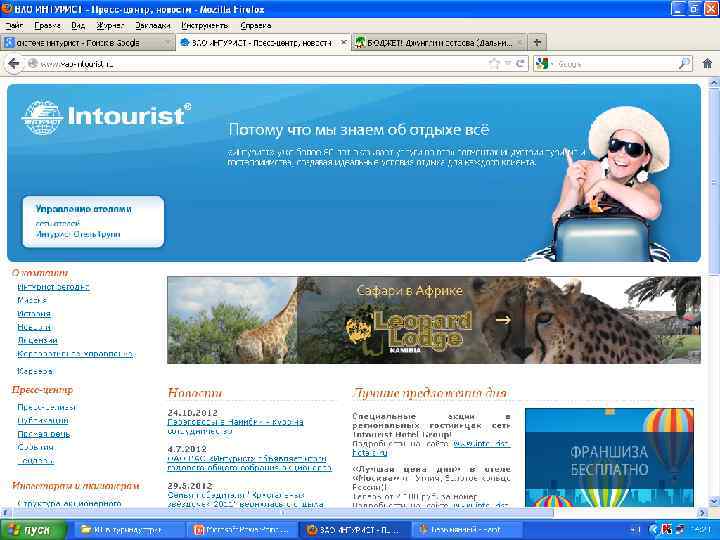720x540 pixels.
Task: Open the hotel group website link in offers
Action: tap(481, 444)
